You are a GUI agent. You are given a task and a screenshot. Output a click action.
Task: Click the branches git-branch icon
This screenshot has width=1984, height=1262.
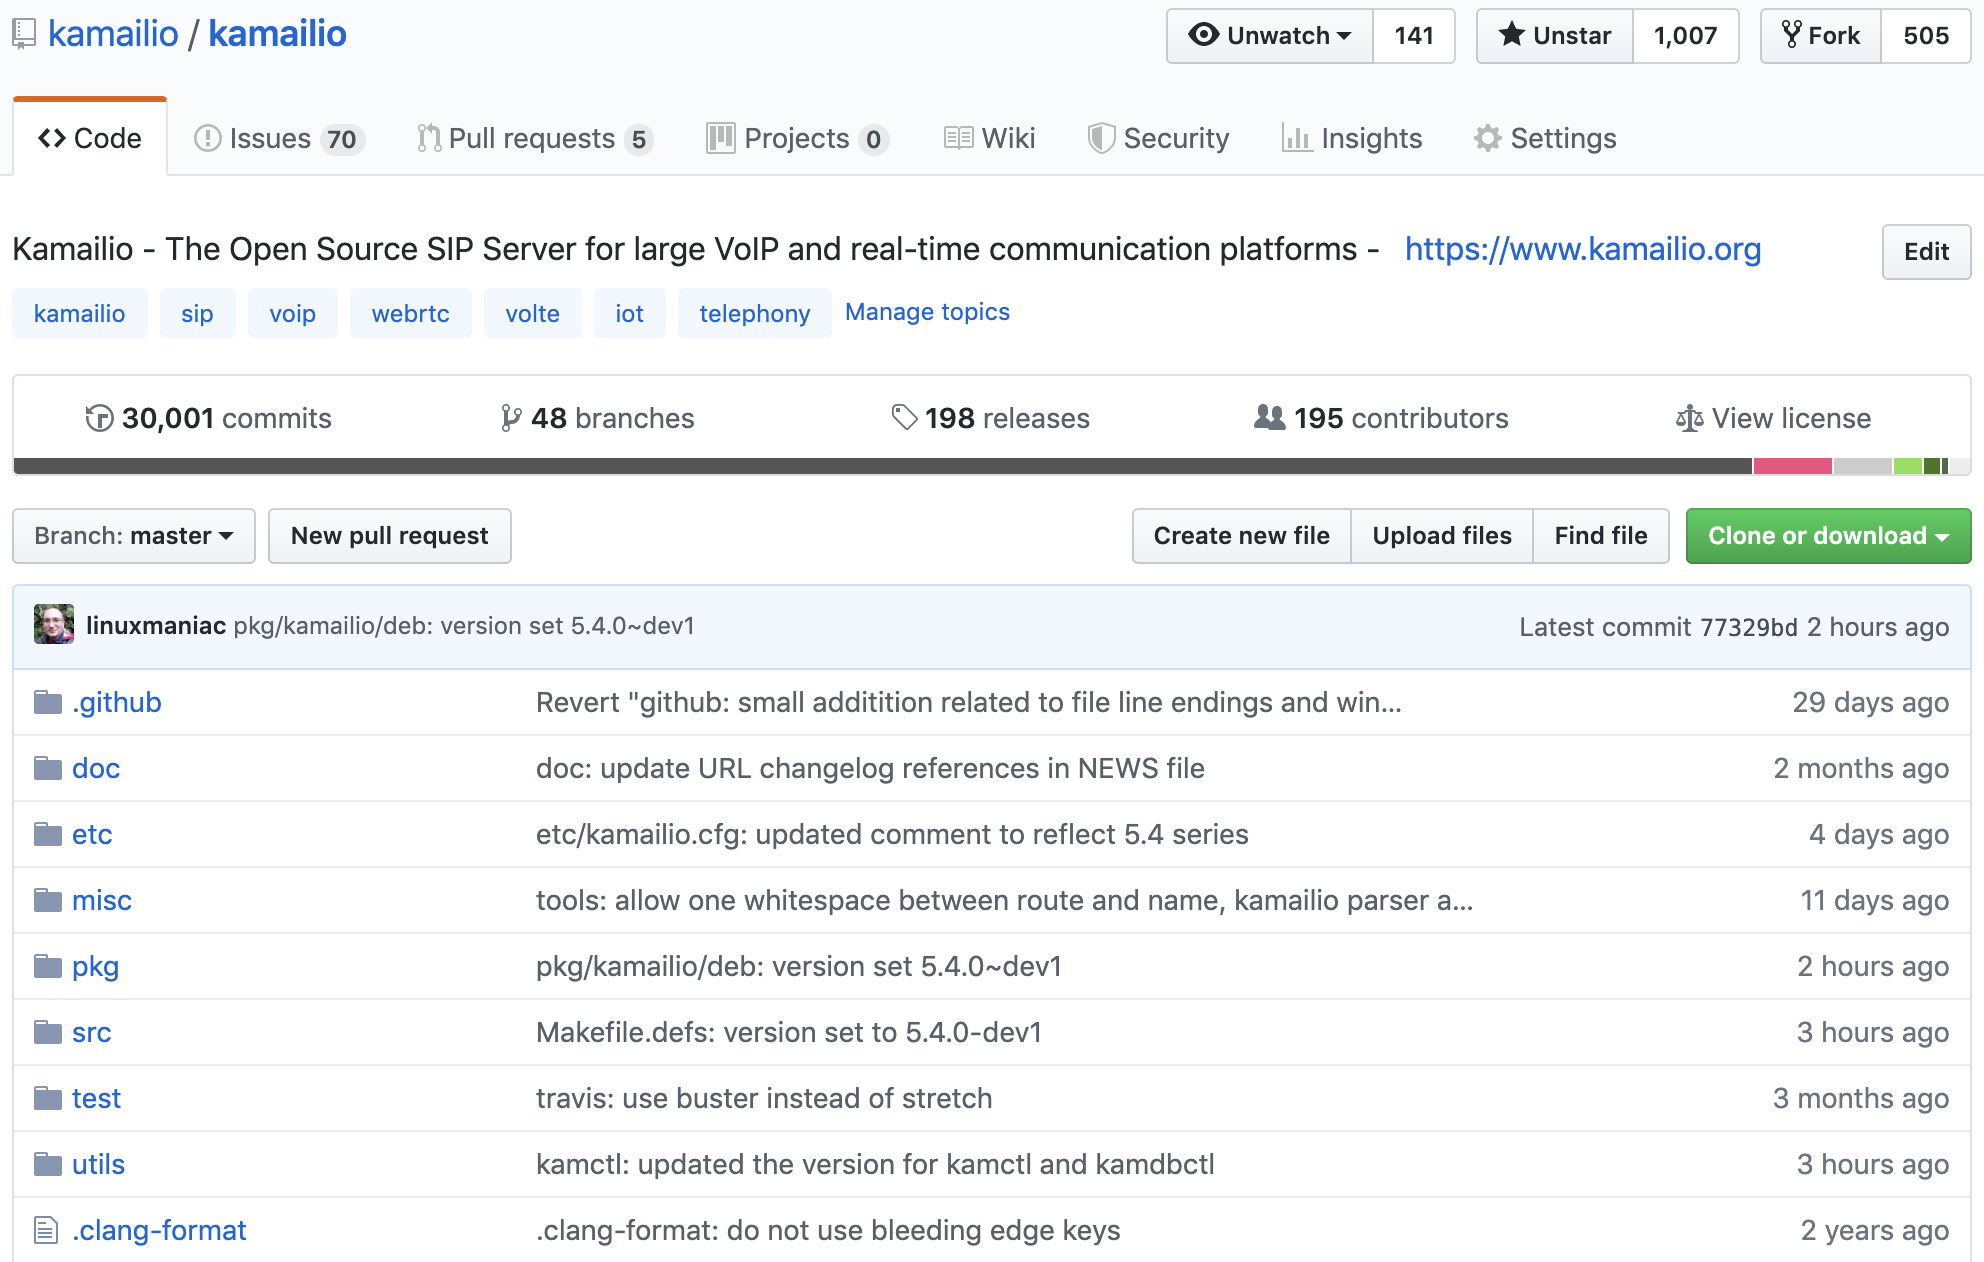(x=511, y=418)
